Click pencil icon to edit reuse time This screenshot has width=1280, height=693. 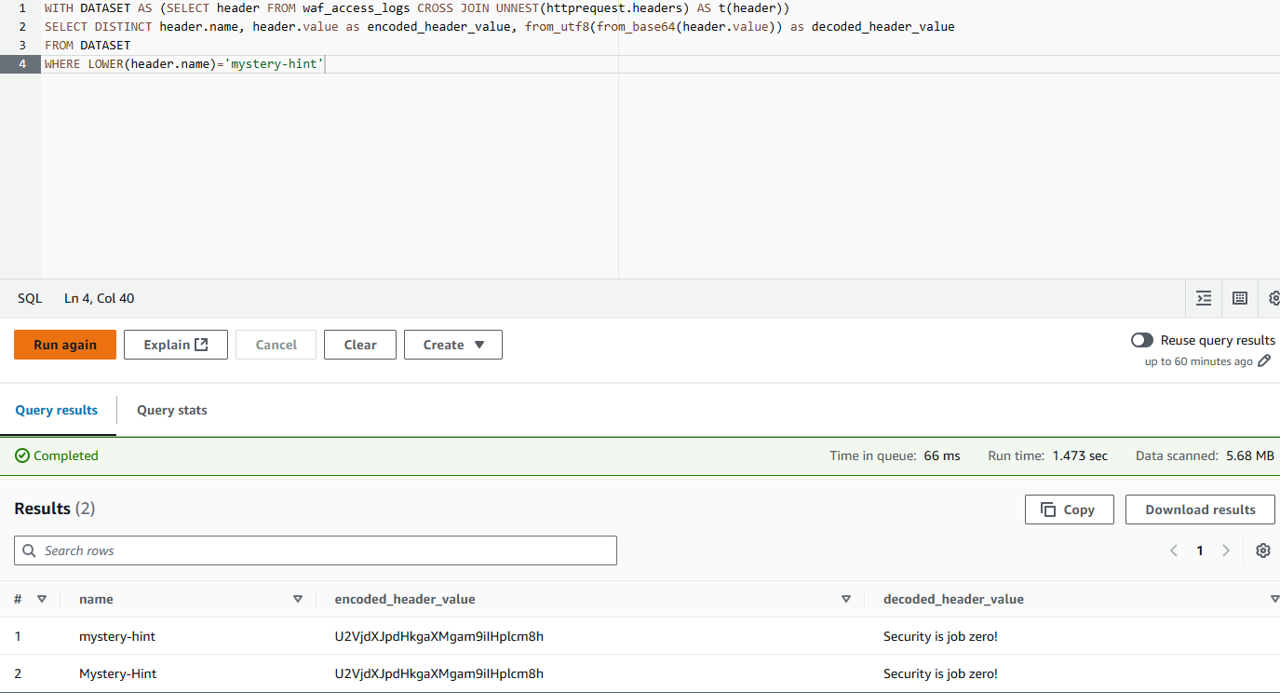click(1265, 361)
